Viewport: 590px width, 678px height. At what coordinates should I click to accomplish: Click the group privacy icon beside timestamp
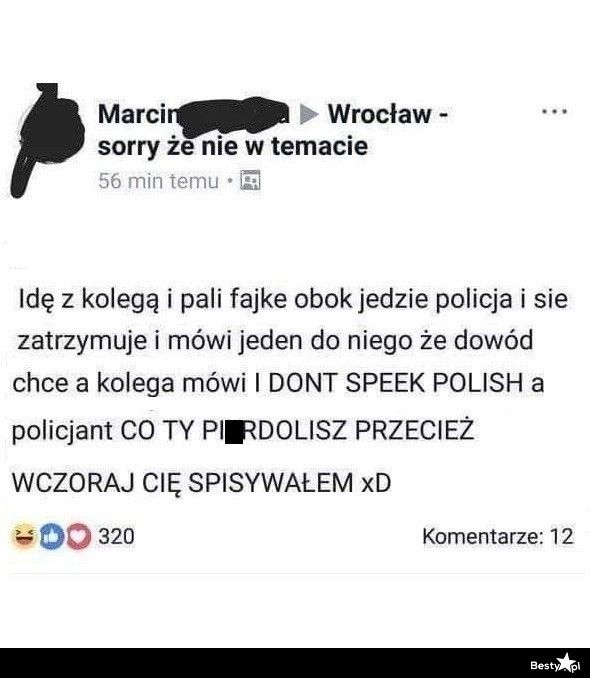(250, 180)
